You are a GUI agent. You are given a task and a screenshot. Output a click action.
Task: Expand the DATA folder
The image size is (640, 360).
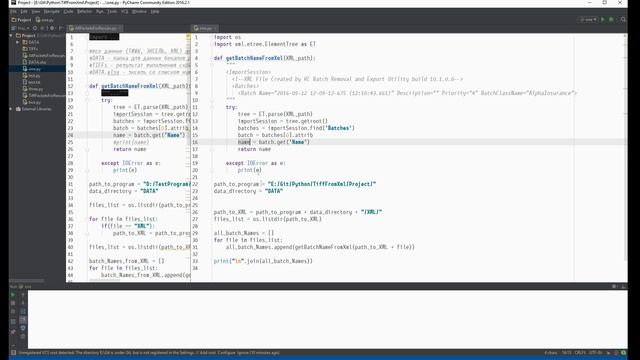tap(18, 42)
